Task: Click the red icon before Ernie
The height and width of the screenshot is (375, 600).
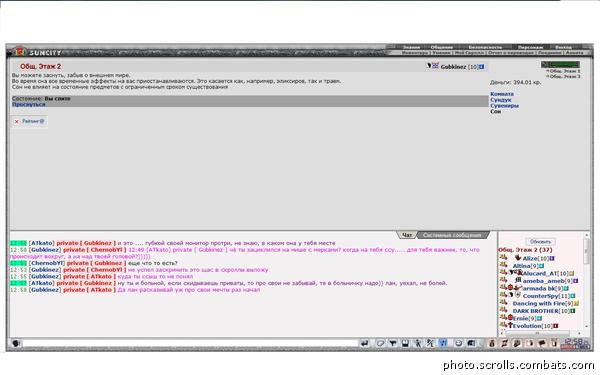Action: point(510,318)
